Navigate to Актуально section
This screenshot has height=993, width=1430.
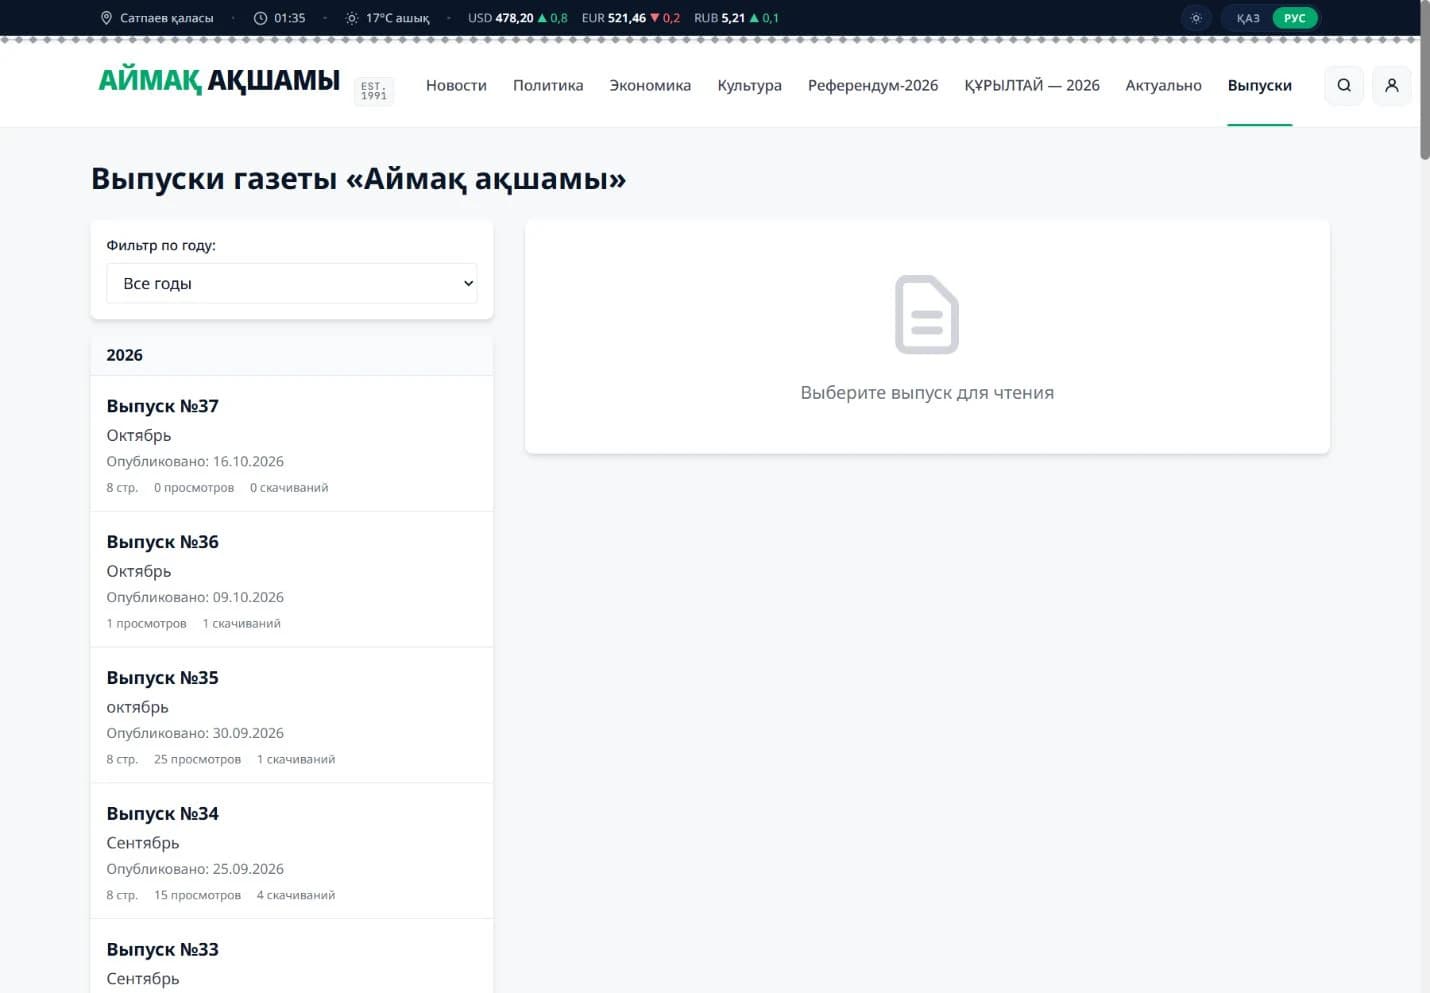pyautogui.click(x=1163, y=85)
